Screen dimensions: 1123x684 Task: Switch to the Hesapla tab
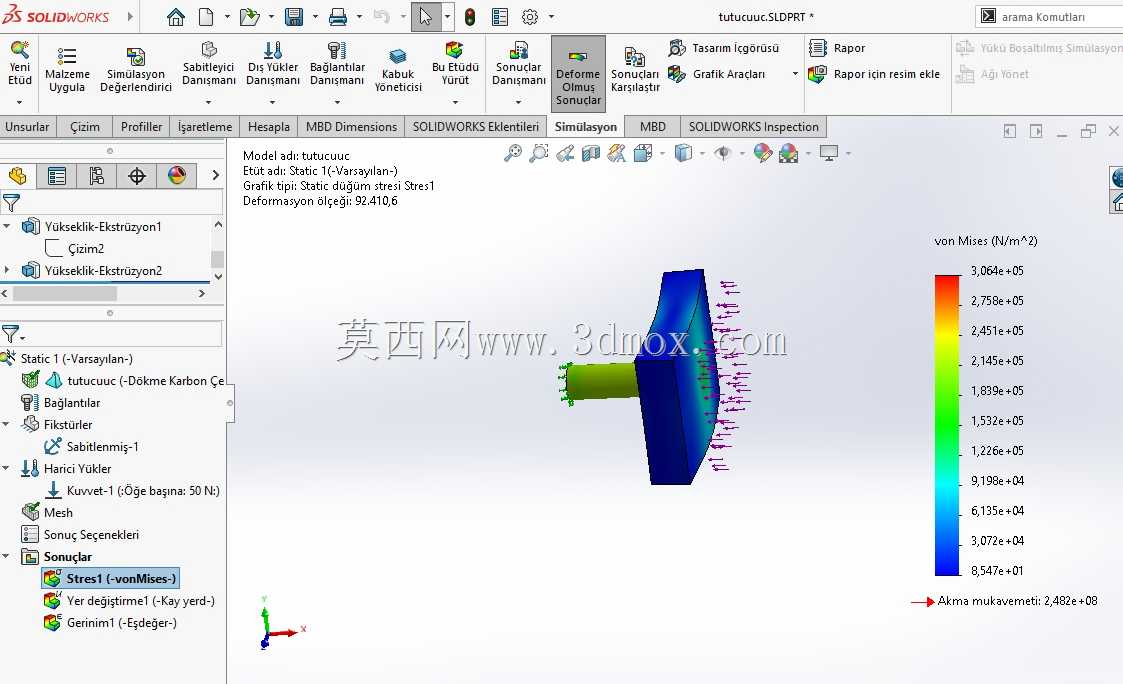point(269,127)
